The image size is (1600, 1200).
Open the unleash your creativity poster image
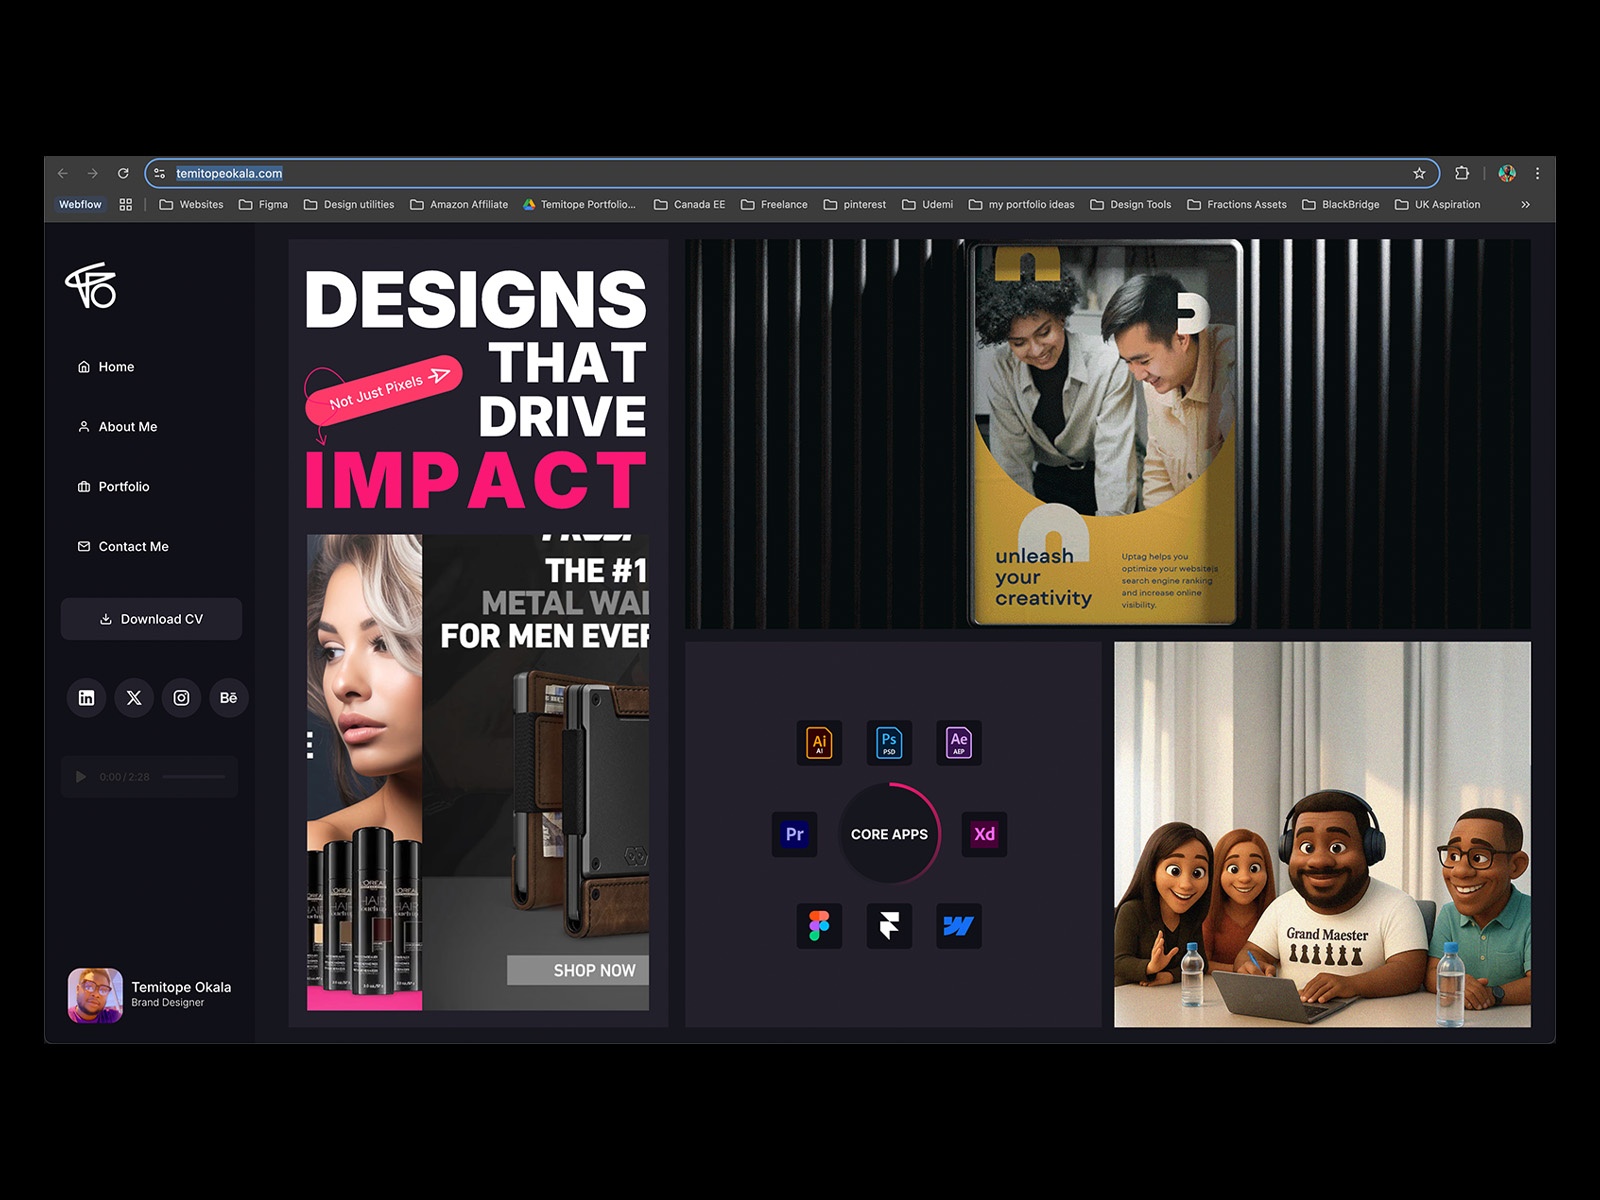pos(1107,434)
